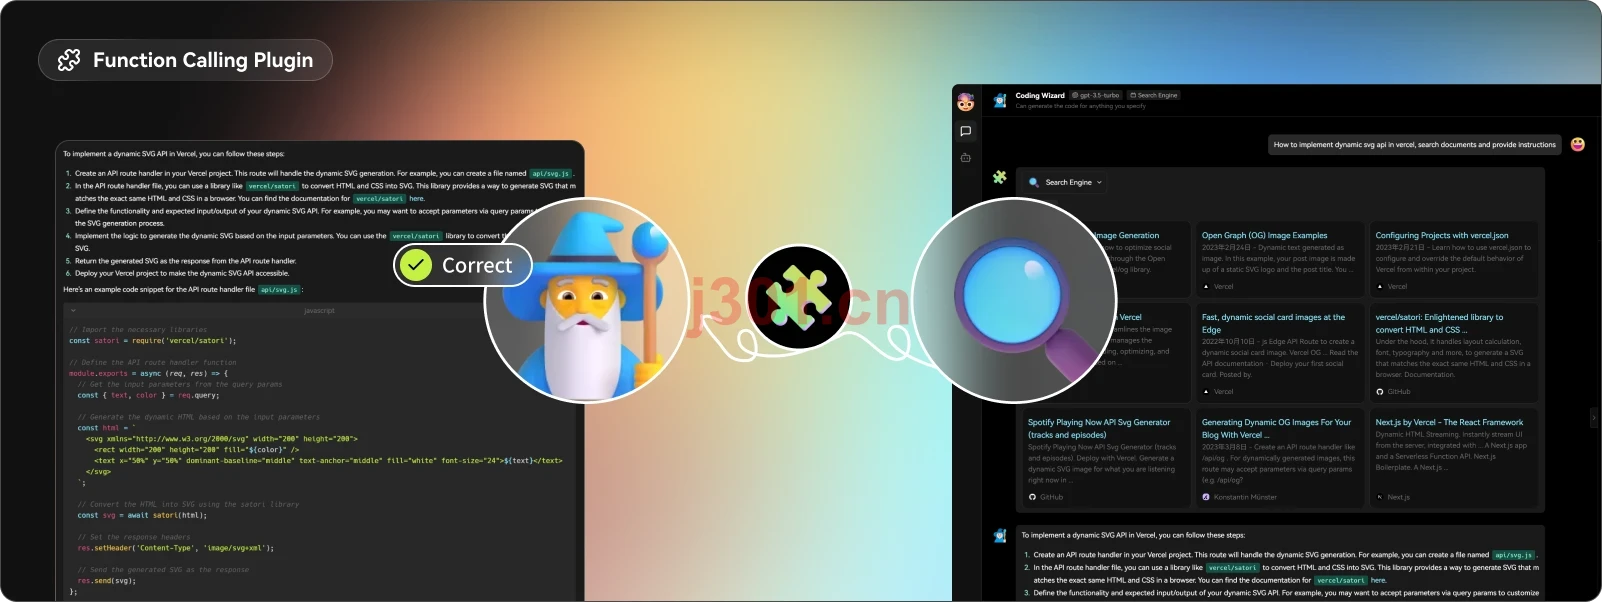Click the 'Correct' badge text
Image resolution: width=1602 pixels, height=602 pixels.
477,265
